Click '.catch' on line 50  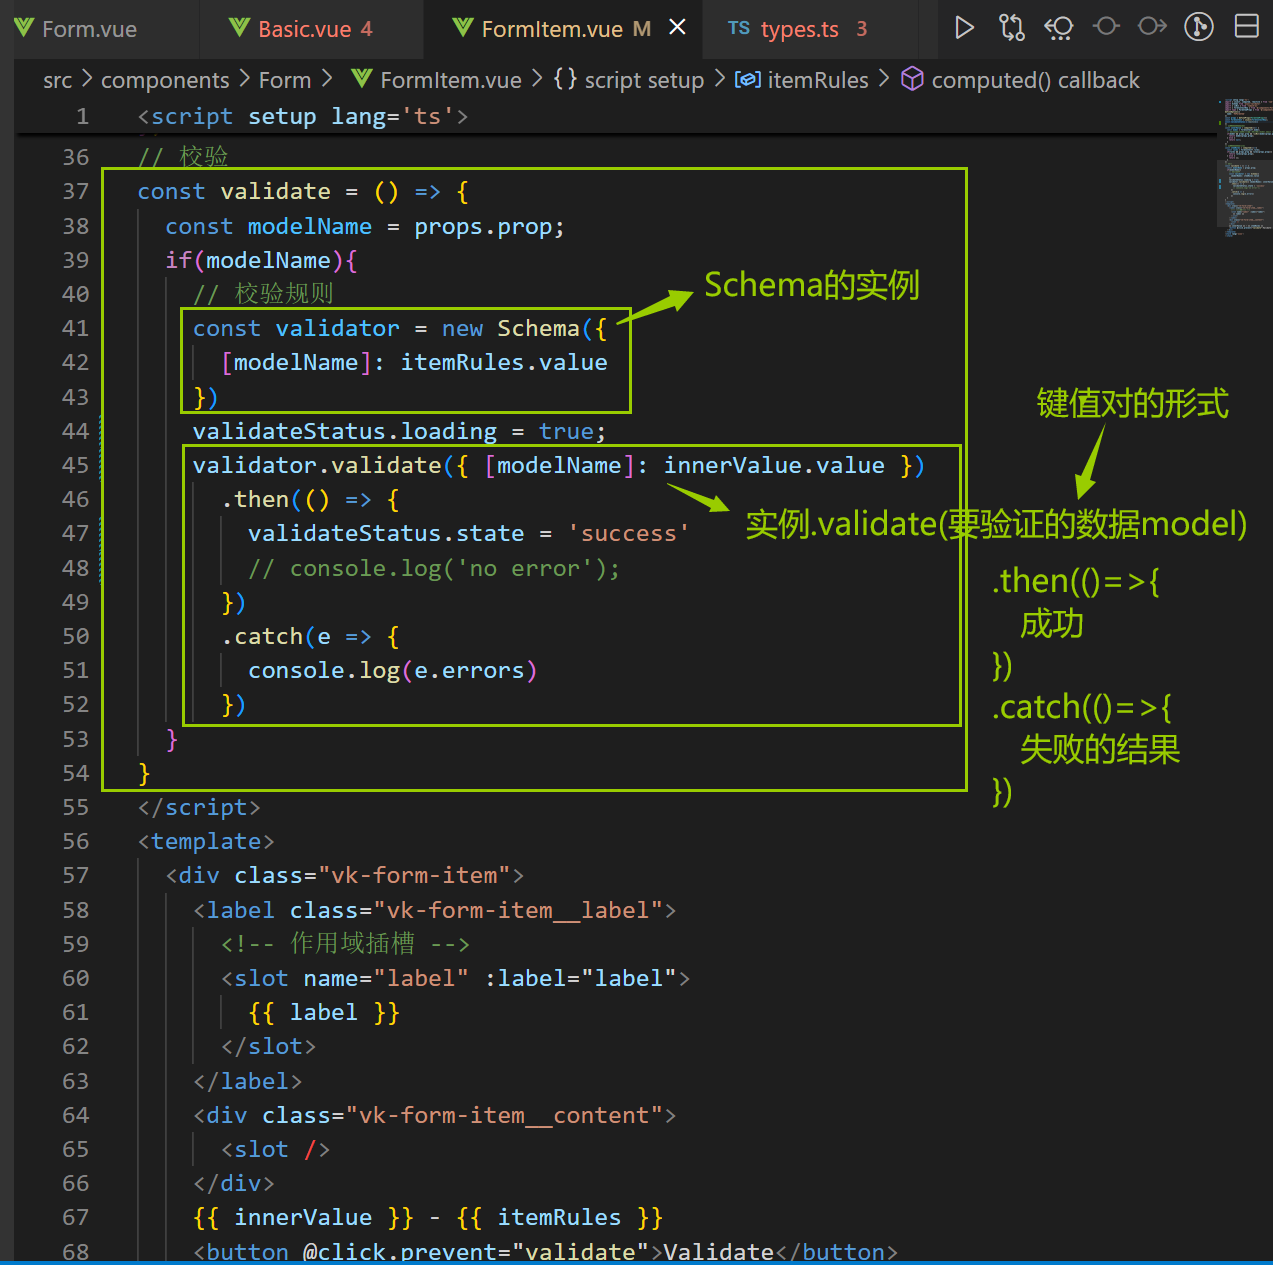[x=262, y=636]
